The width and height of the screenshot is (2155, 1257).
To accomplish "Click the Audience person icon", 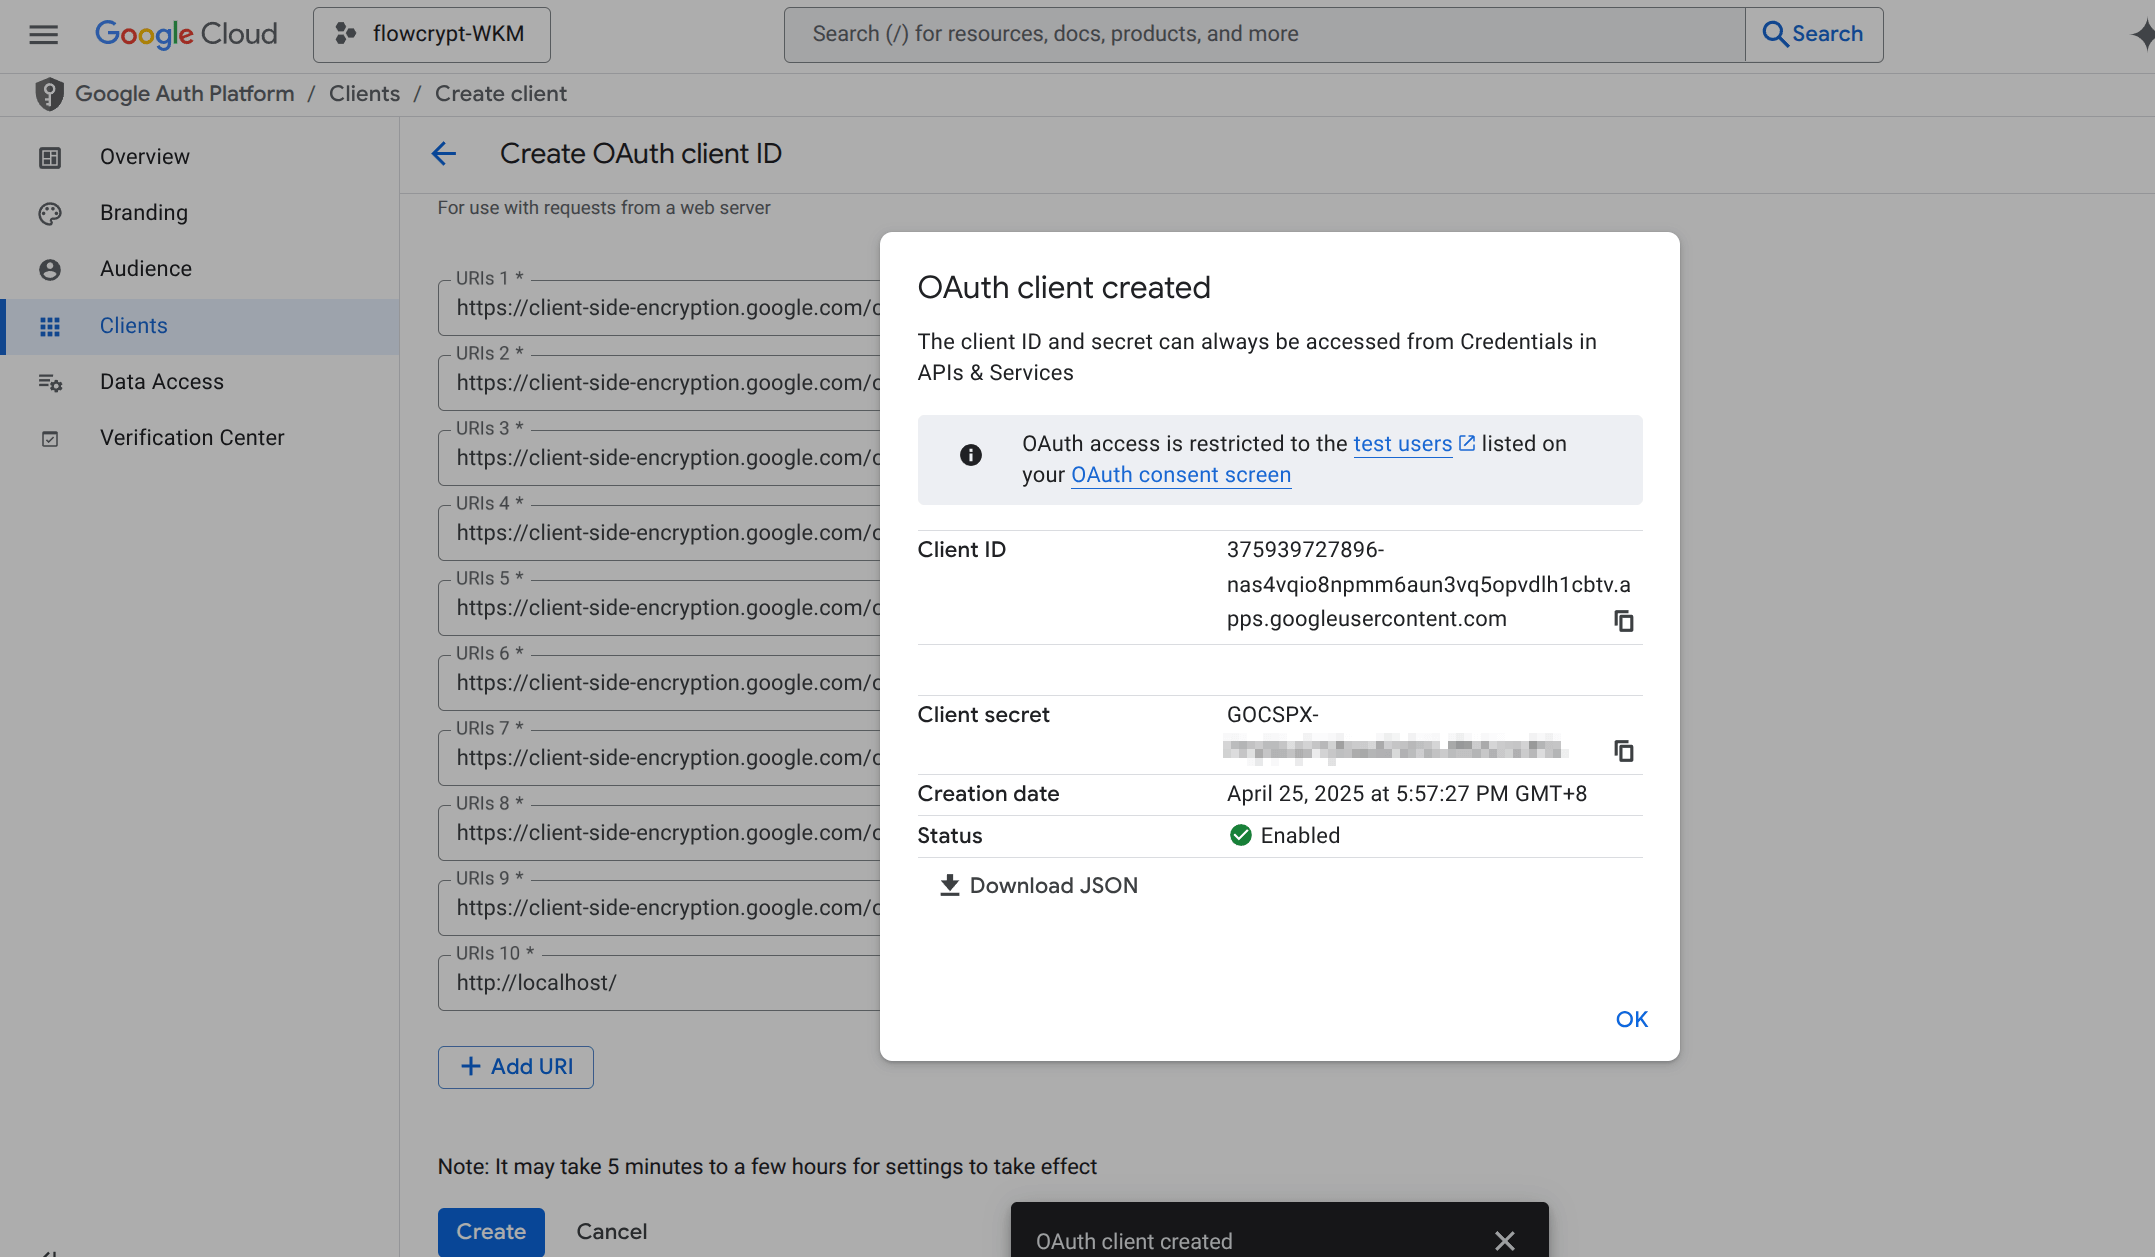I will (x=50, y=269).
